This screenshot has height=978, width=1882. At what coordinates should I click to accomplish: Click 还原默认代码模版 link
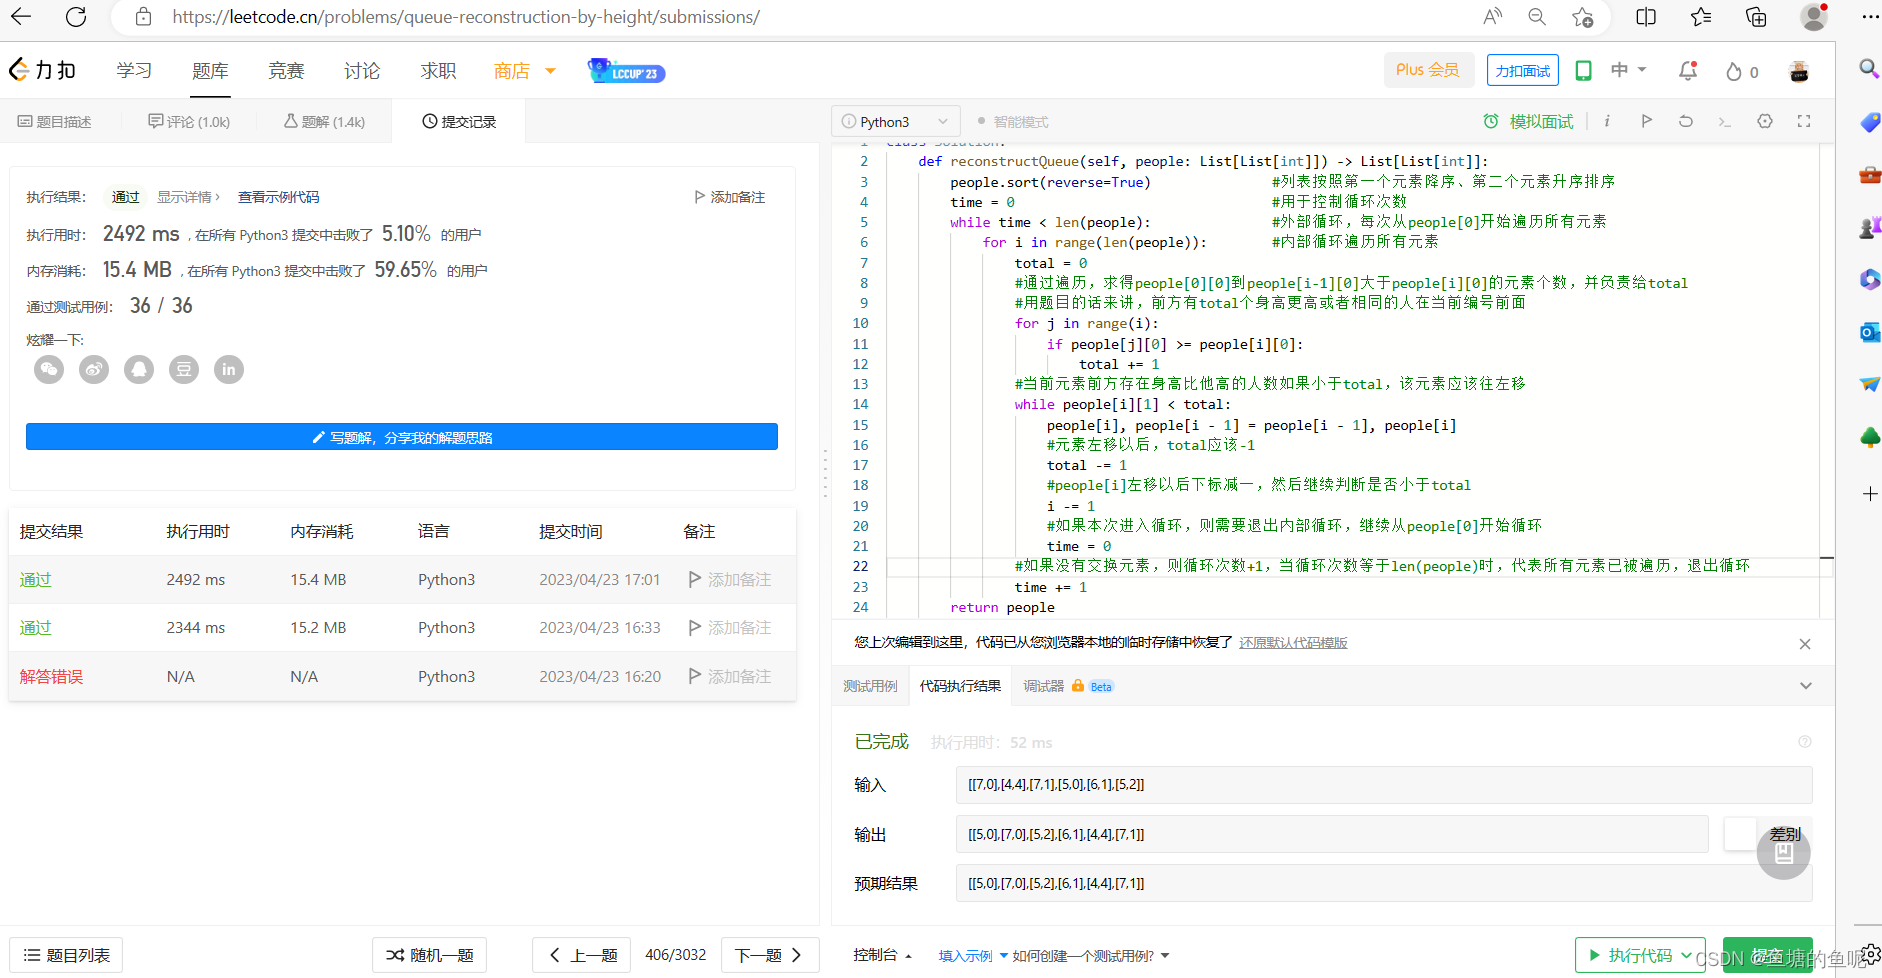(1293, 643)
